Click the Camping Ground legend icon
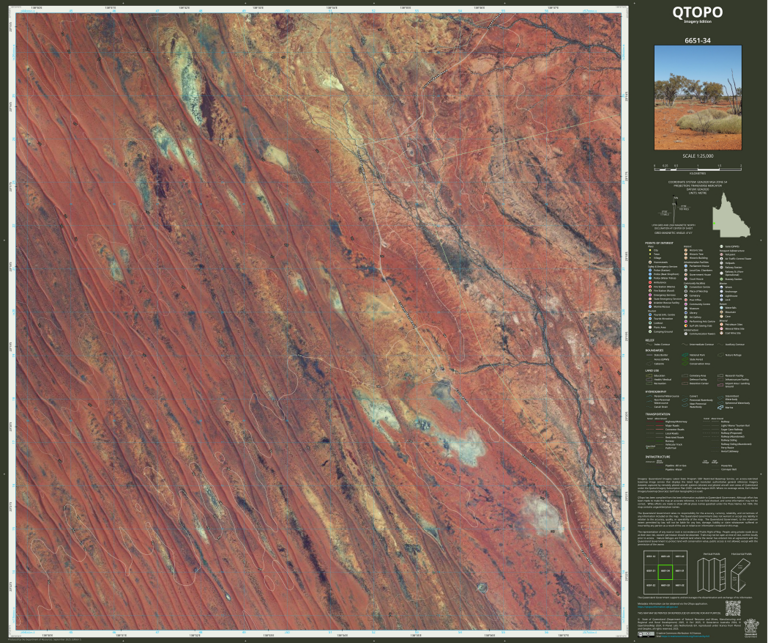Image resolution: width=768 pixels, height=643 pixels. (650, 332)
